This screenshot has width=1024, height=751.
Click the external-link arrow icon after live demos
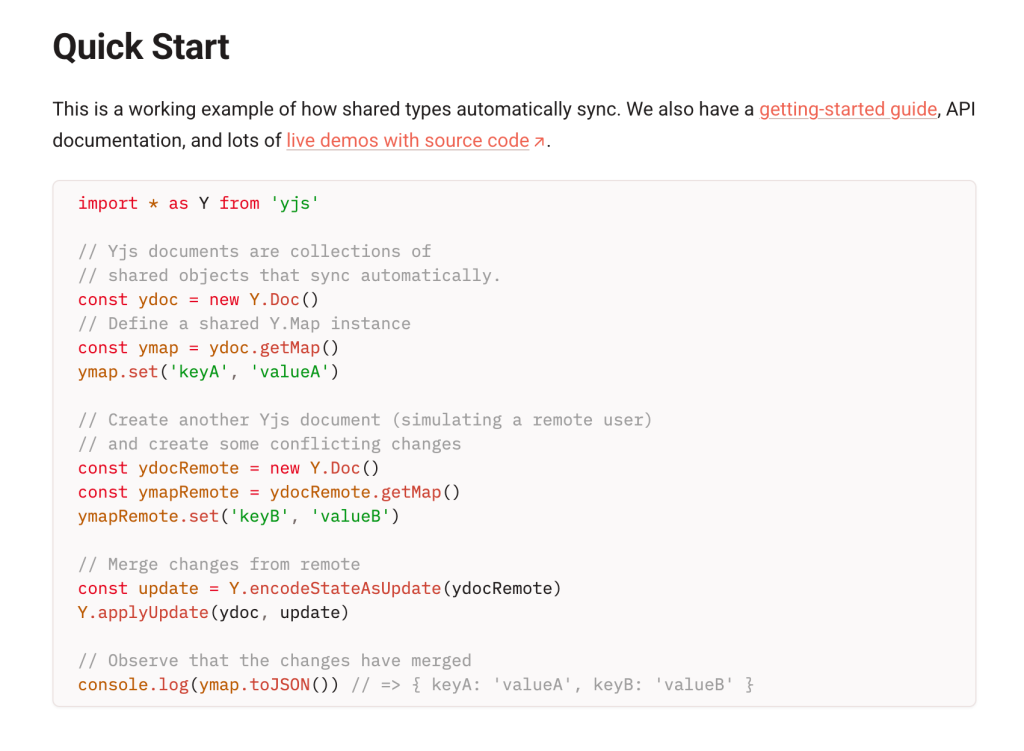(539, 142)
